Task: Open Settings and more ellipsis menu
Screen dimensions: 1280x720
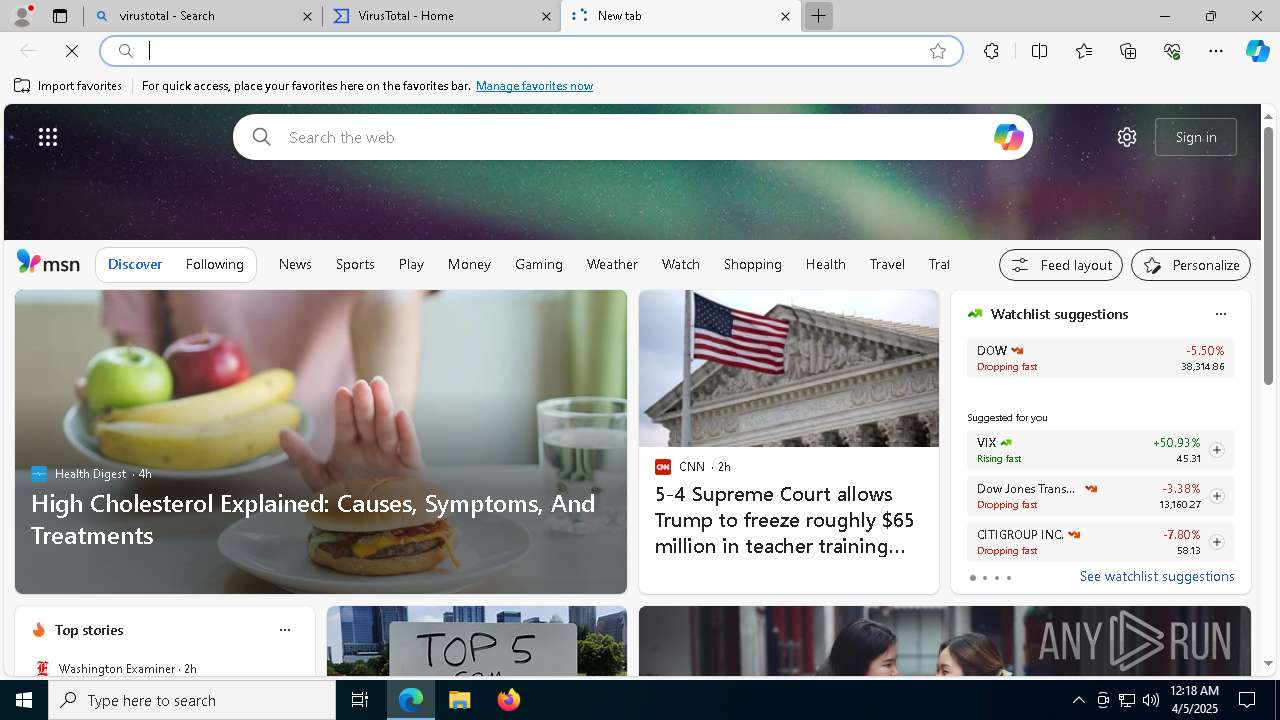Action: point(1216,51)
